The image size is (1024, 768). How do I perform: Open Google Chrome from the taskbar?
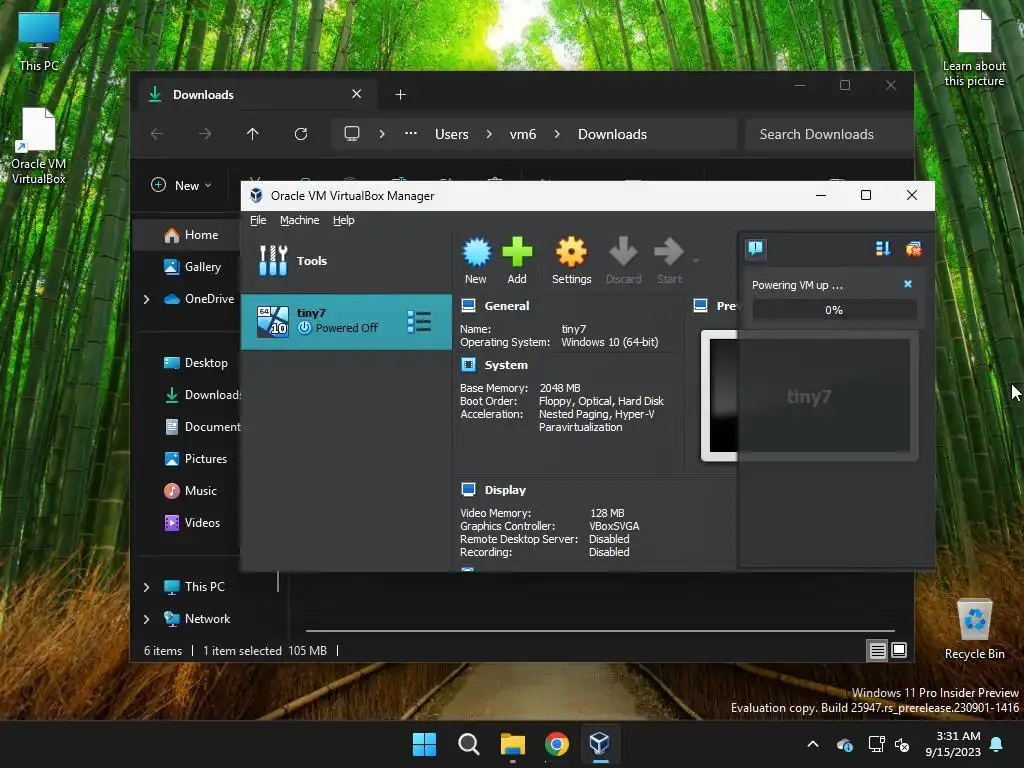tap(556, 744)
